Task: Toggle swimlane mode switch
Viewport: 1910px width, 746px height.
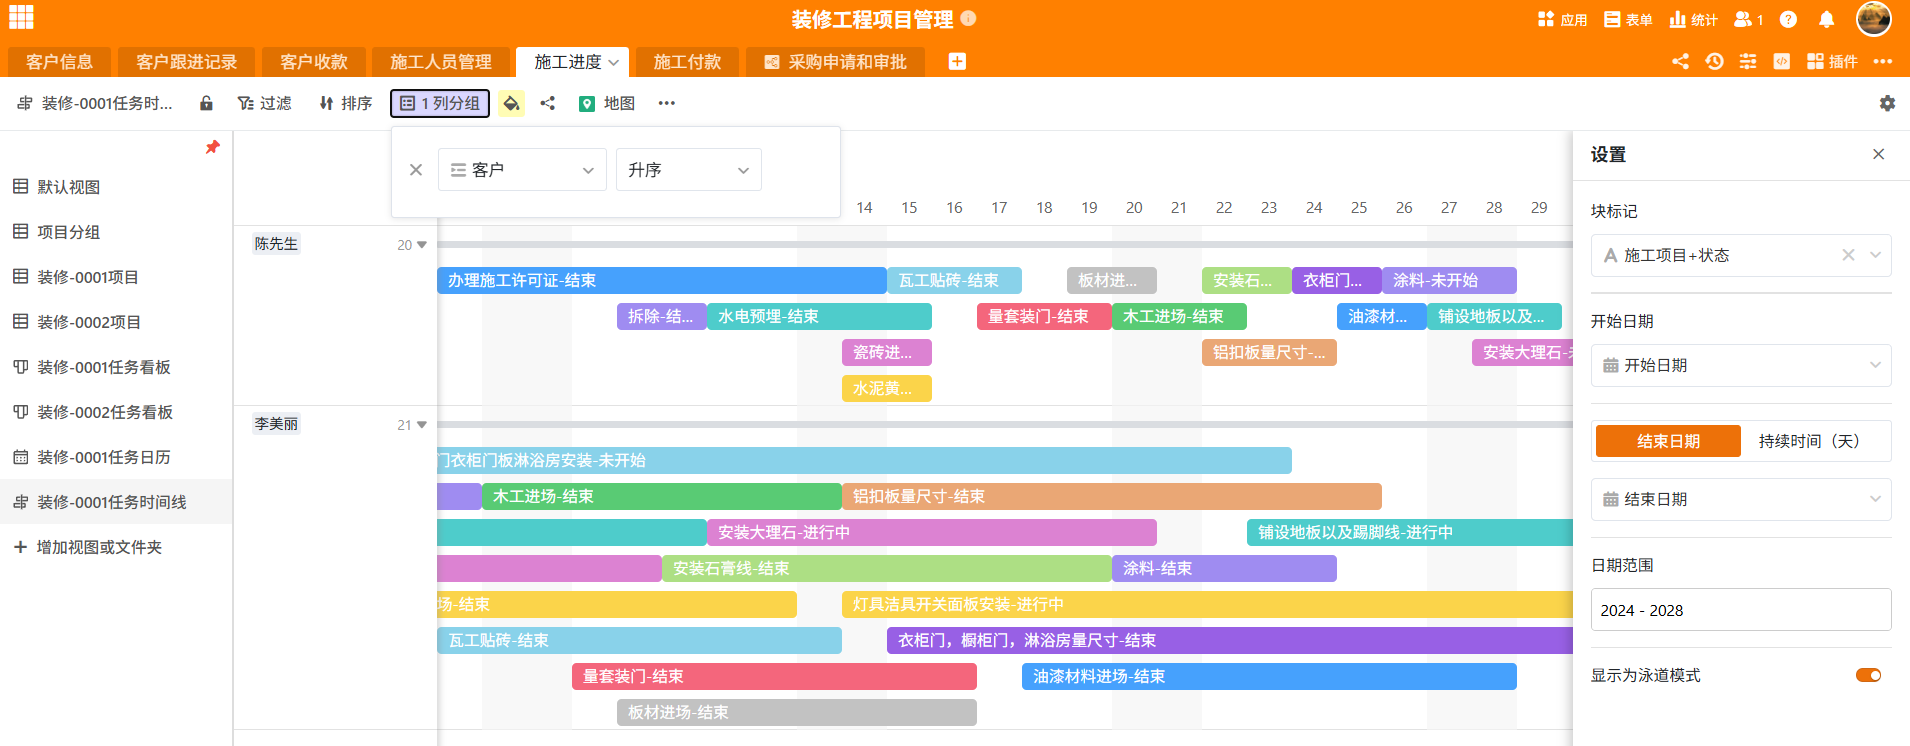Action: 1868,675
